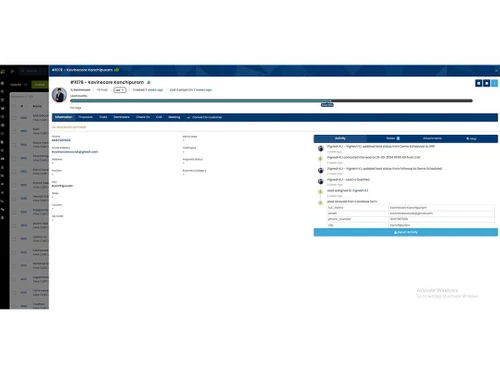
Task: Click the lock icon beside the lead title
Action: click(149, 82)
